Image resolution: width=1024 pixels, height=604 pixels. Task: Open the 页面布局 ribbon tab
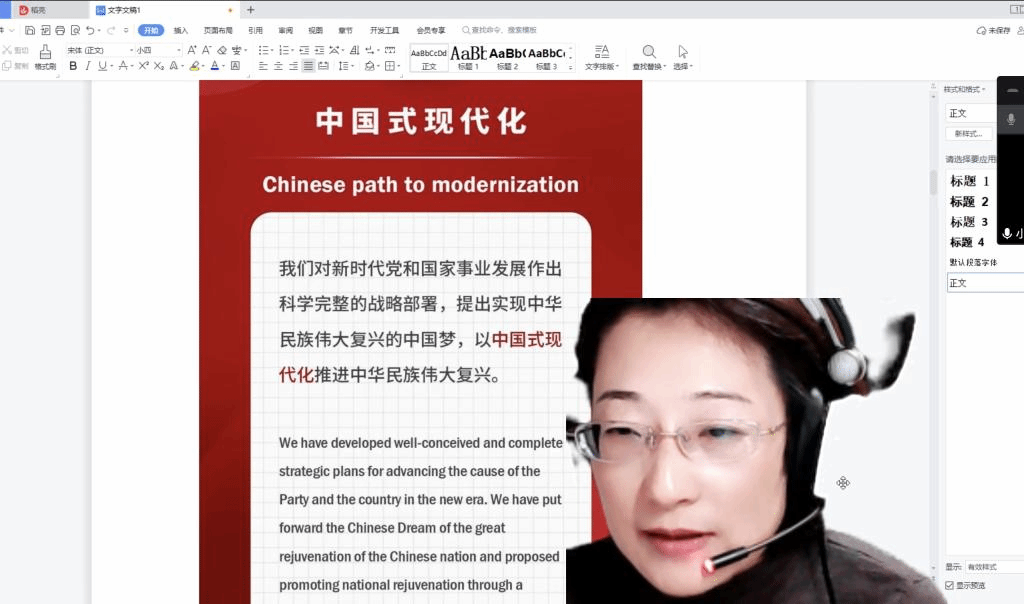coord(218,30)
